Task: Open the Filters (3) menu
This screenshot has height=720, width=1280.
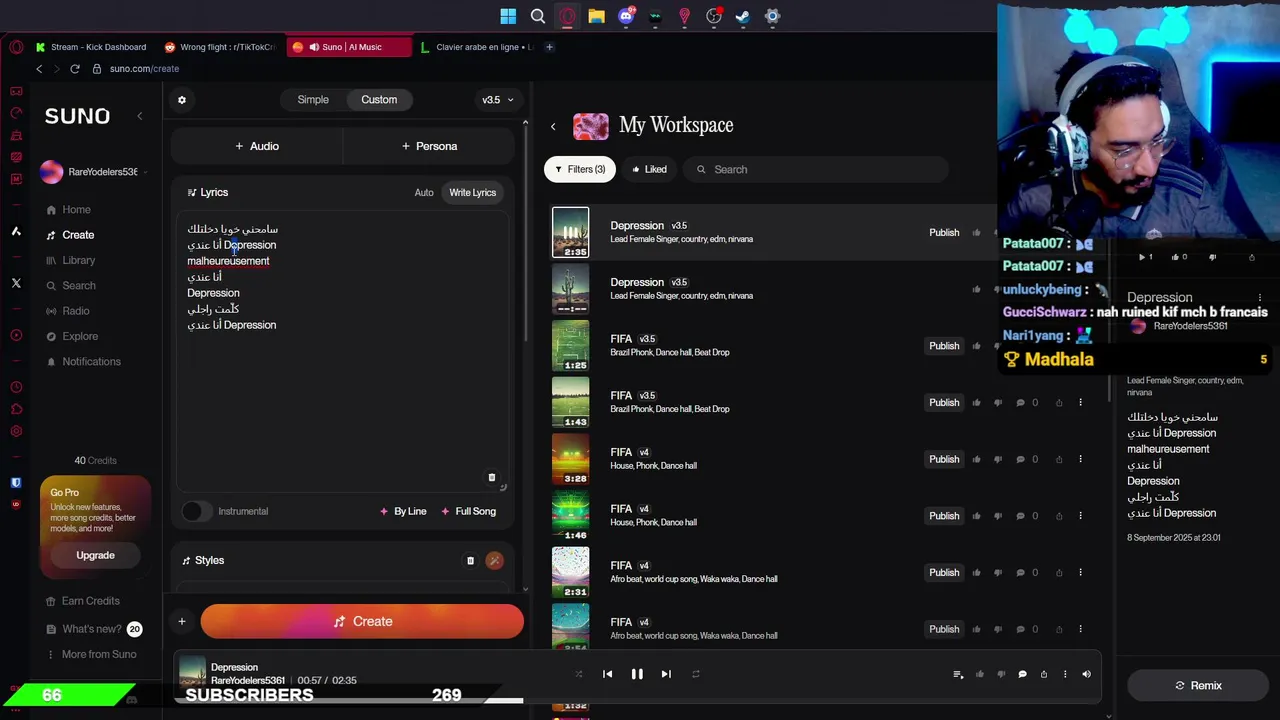Action: [579, 170]
